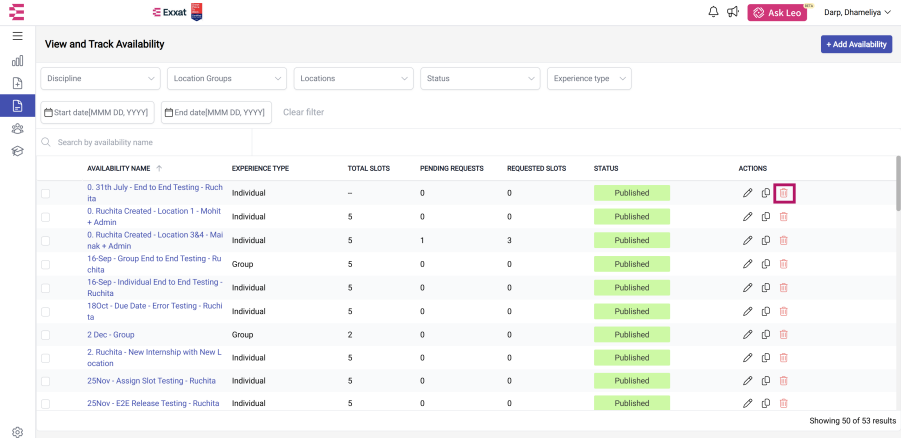This screenshot has width=902, height=438.
Task: Open 0. 31th July - End to End Testing link
Action: tap(155, 193)
